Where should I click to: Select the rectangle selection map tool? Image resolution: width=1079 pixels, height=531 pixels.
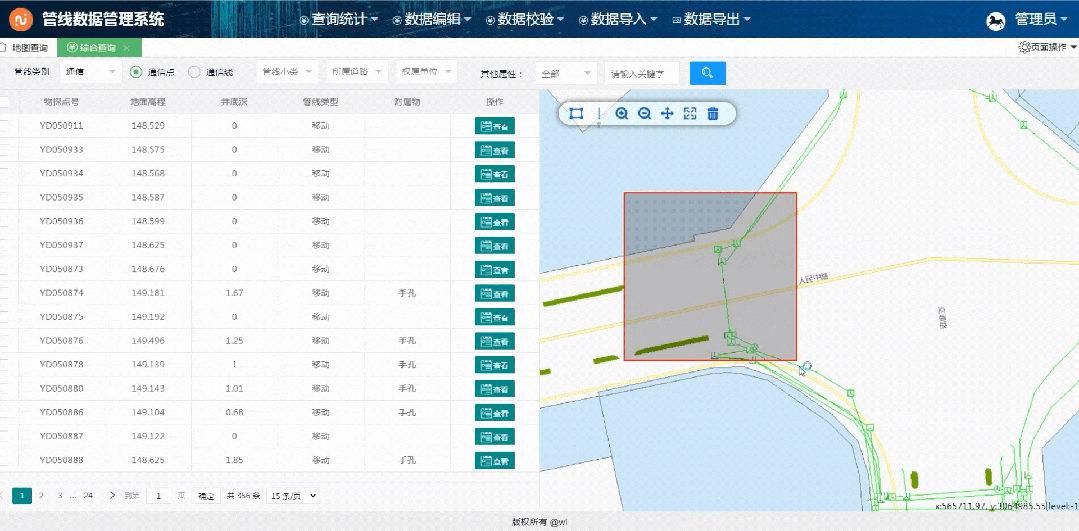point(576,113)
